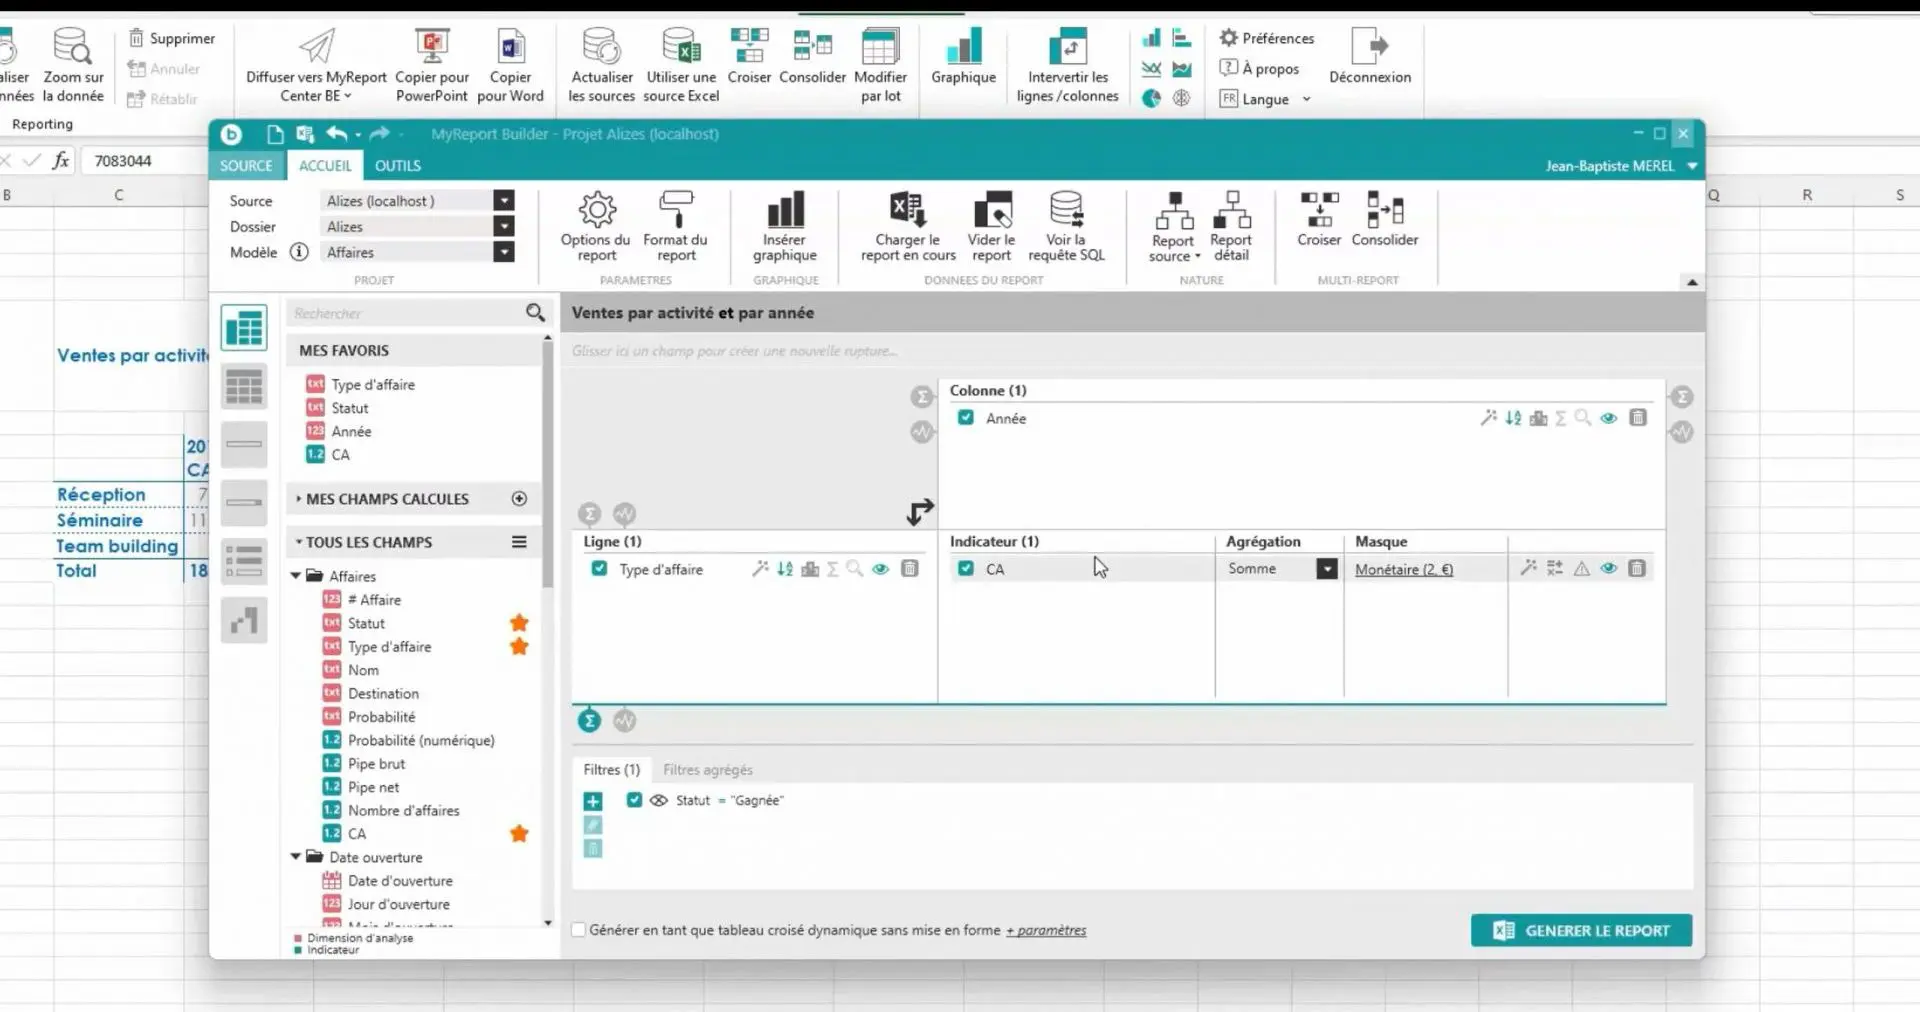Click the Monétaire mask link
The width and height of the screenshot is (1920, 1012).
pos(1404,569)
